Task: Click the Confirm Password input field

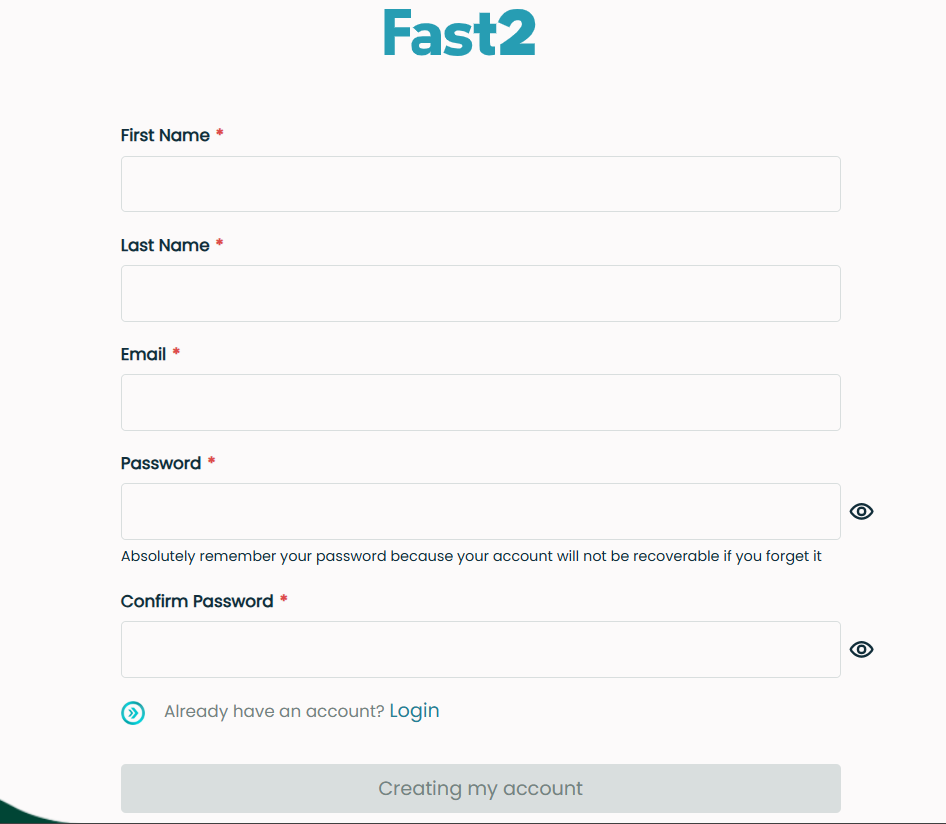Action: click(480, 649)
